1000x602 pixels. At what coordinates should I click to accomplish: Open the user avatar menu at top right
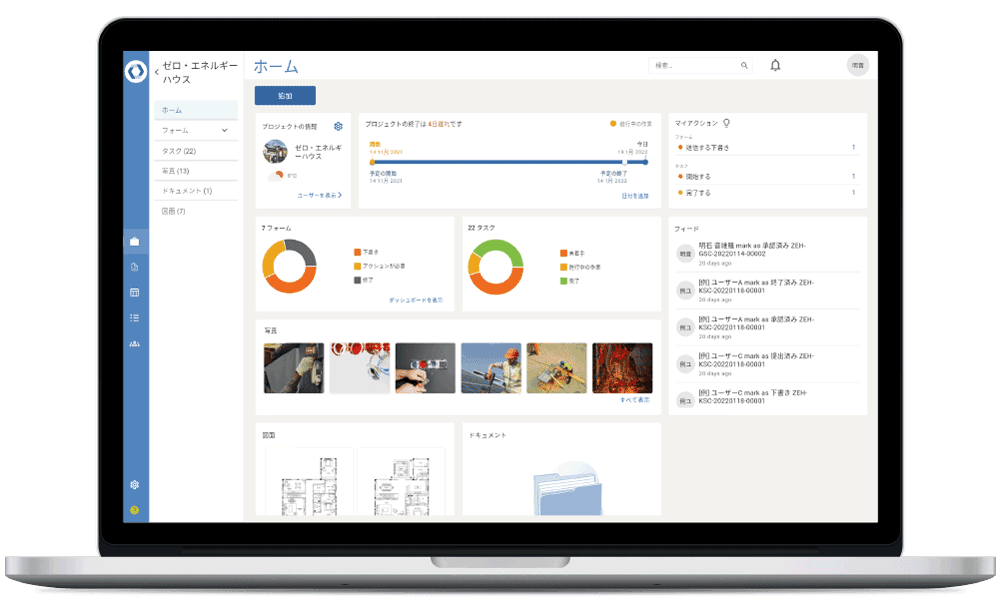click(857, 66)
